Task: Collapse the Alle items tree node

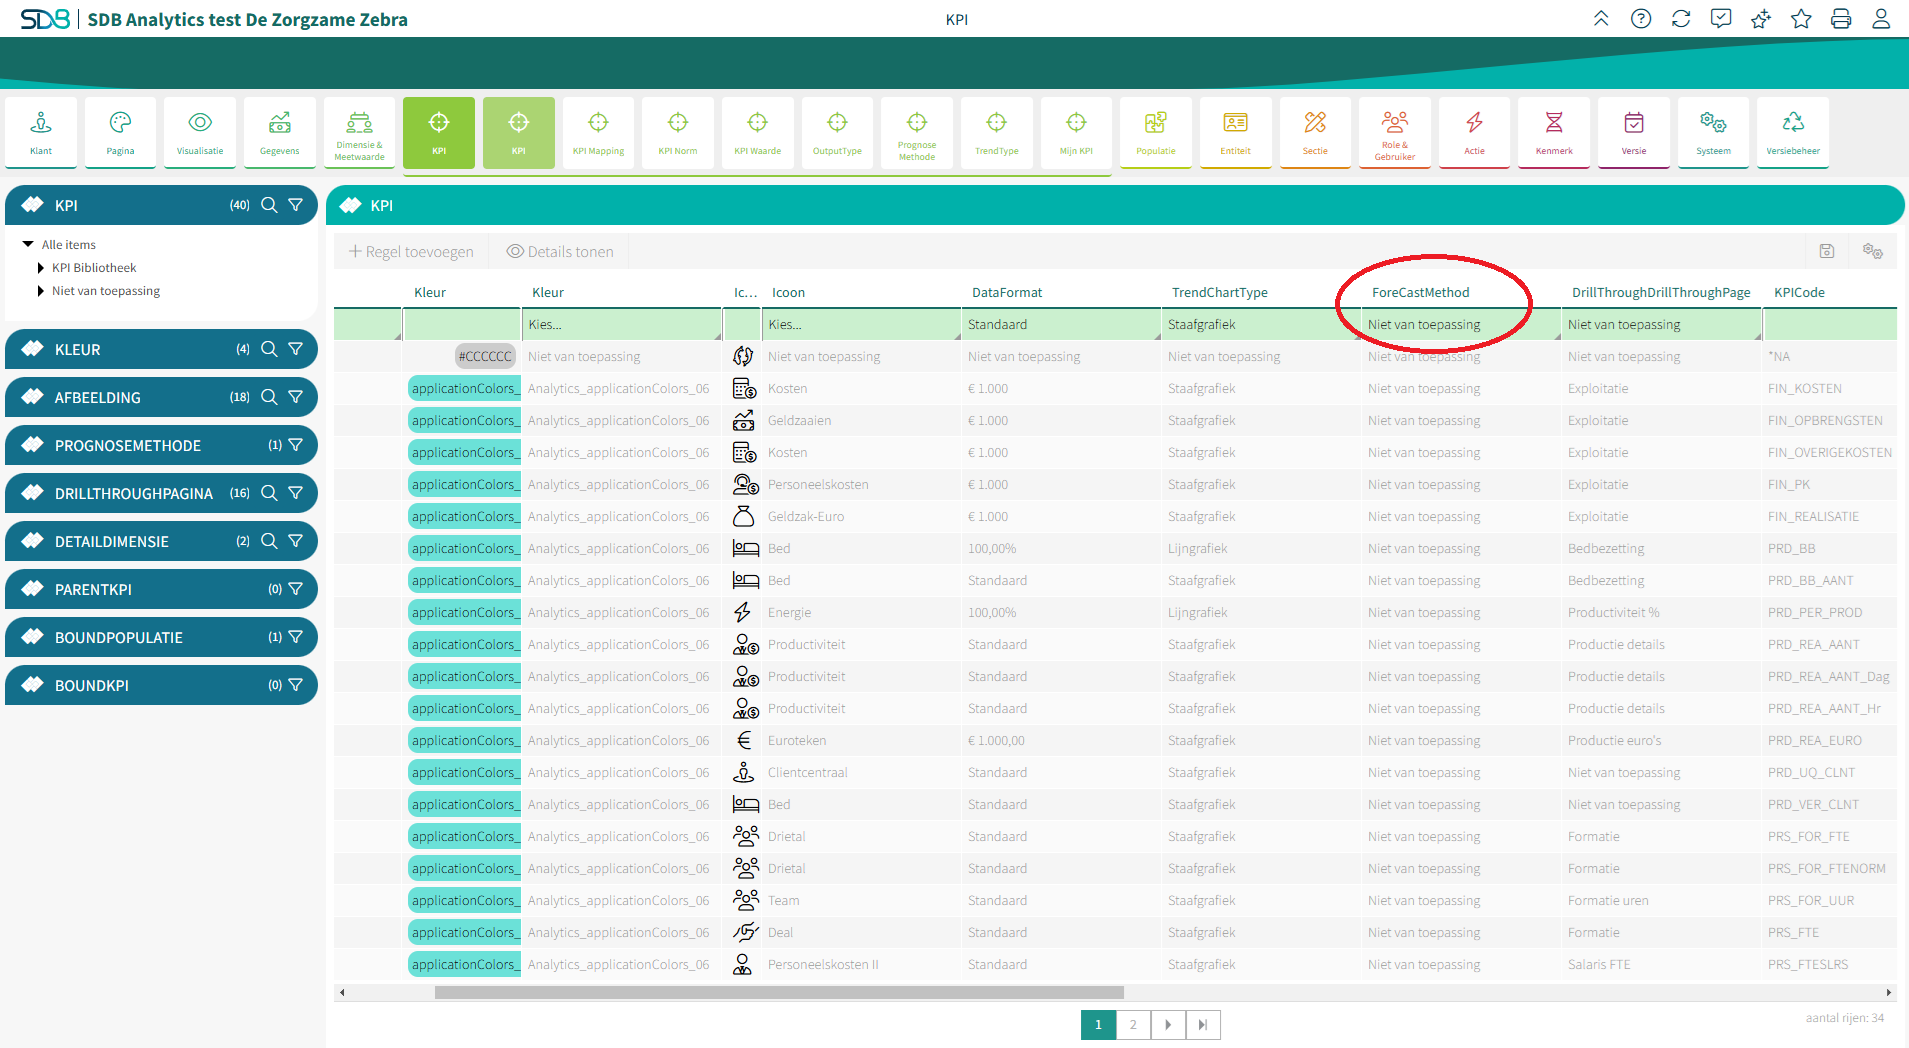Action: point(28,244)
